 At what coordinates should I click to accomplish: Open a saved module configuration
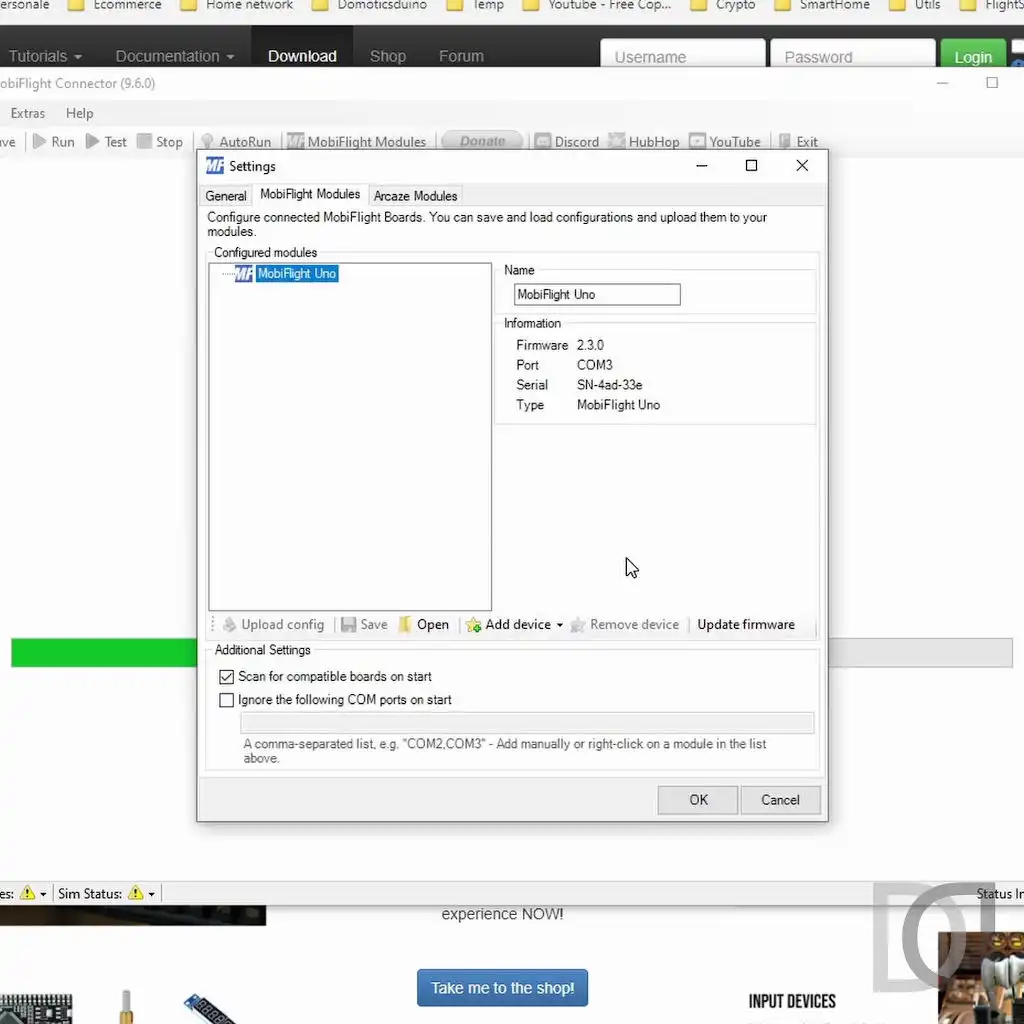tap(424, 624)
